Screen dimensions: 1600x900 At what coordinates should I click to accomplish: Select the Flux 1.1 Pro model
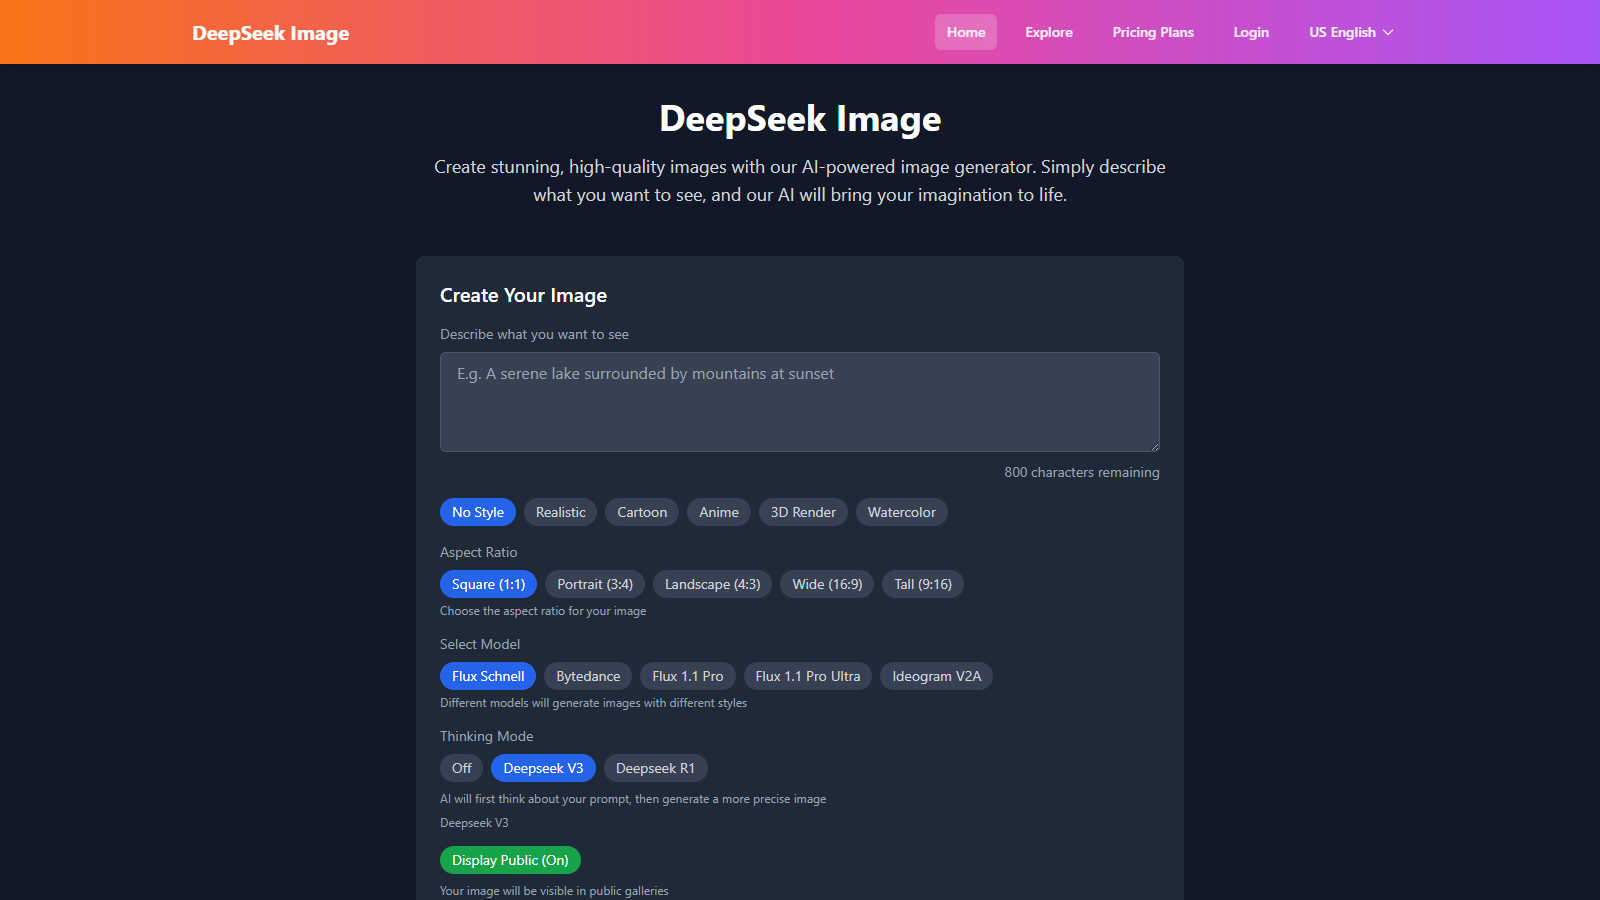coord(688,676)
